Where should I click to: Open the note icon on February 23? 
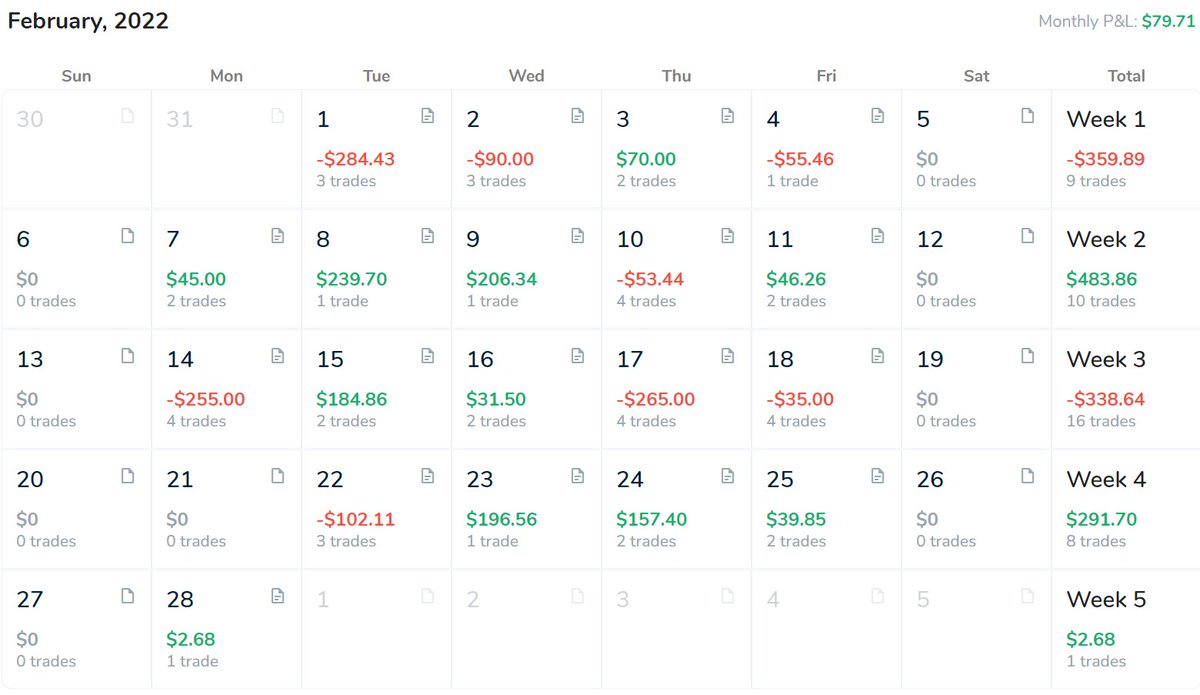pos(577,476)
